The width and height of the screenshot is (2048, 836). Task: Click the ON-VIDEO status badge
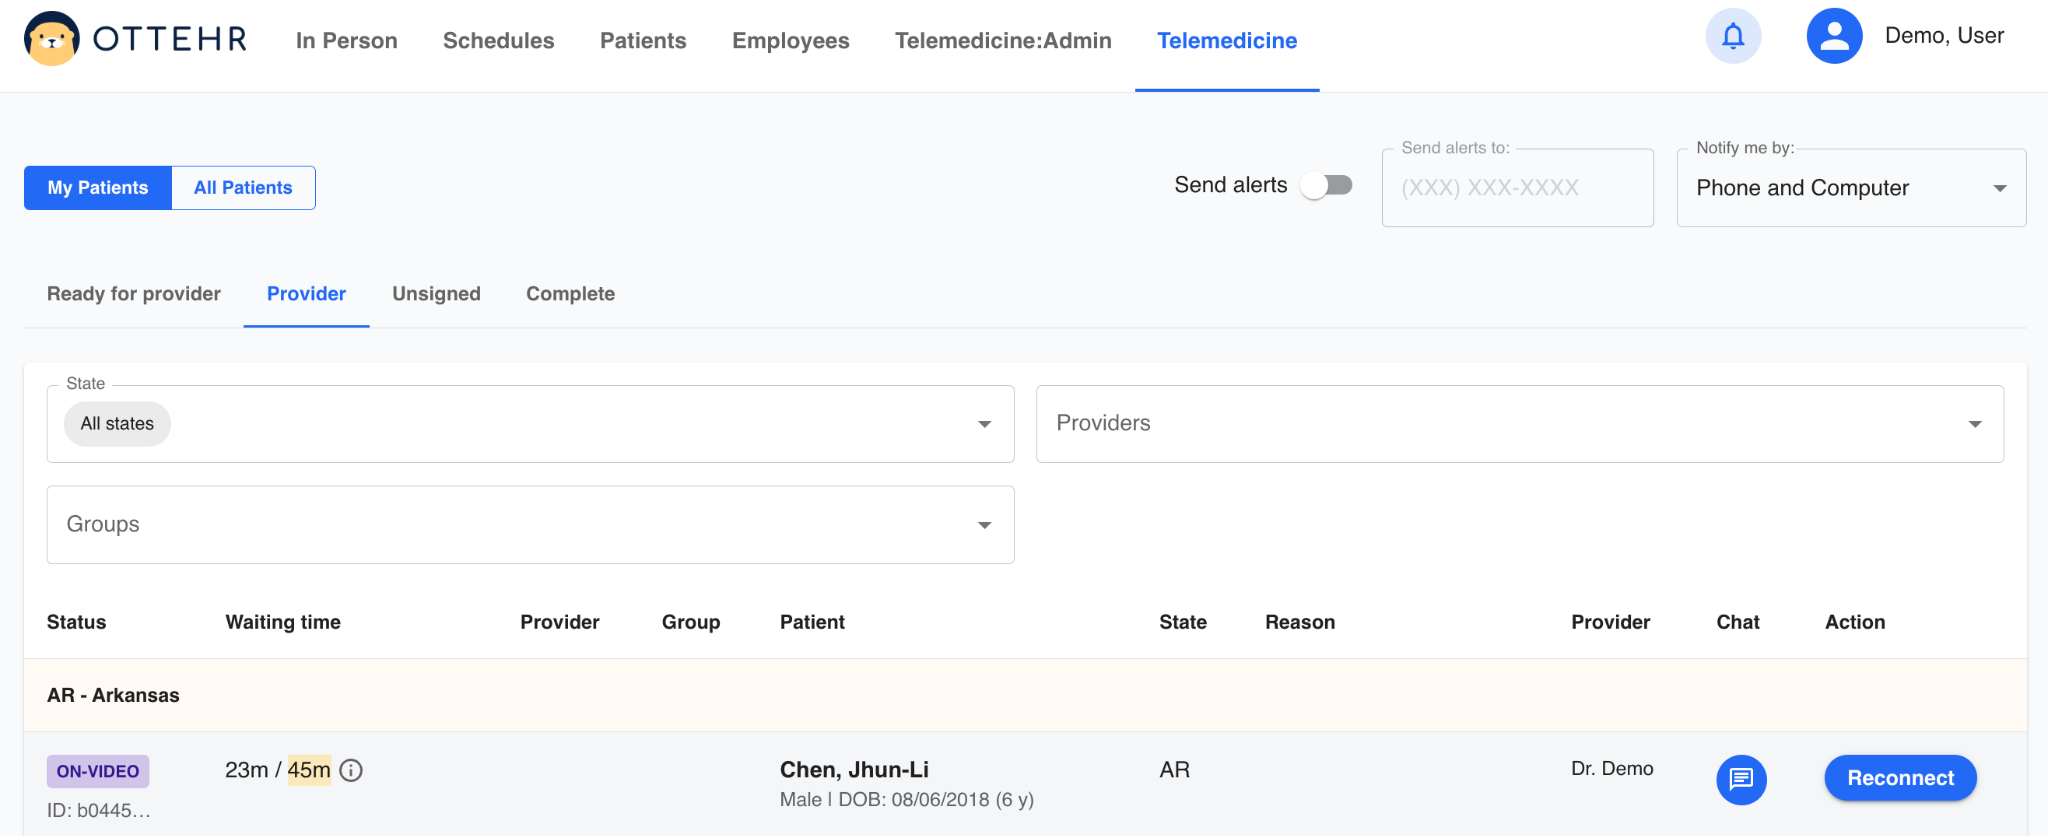coord(98,771)
